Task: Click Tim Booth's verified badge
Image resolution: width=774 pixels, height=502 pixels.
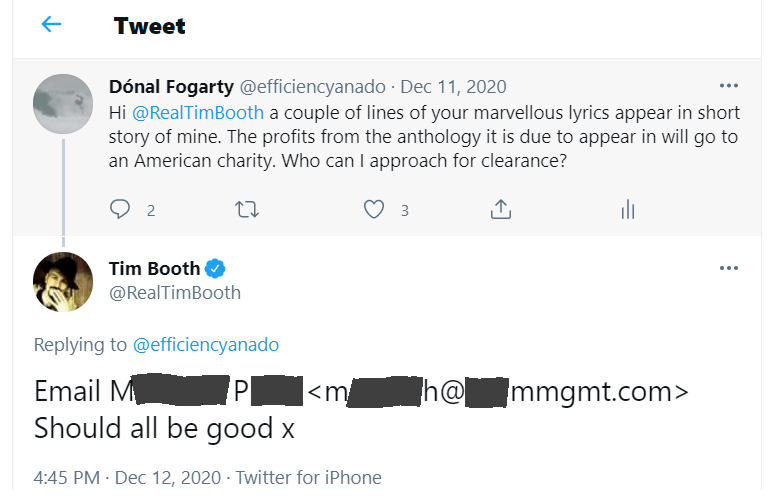Action: coord(216,268)
